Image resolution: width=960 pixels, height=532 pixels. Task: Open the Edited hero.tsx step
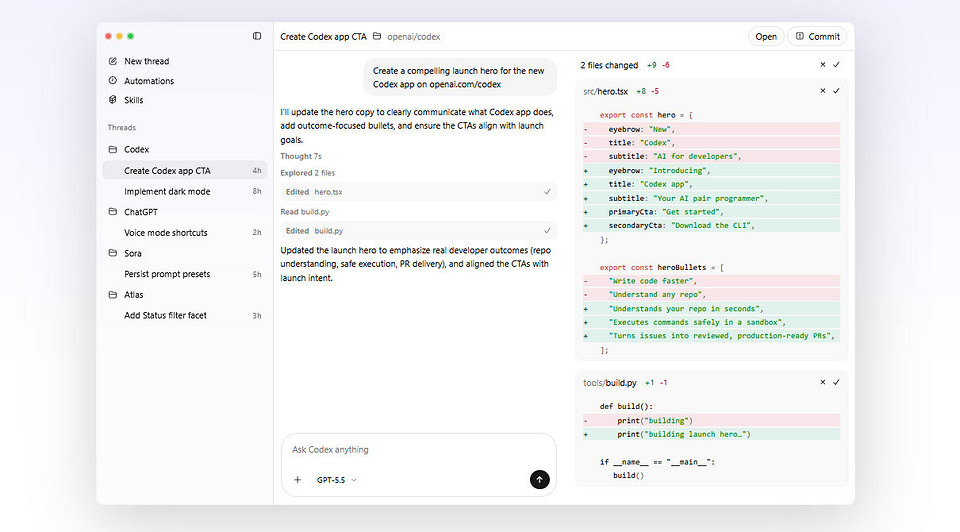[419, 192]
